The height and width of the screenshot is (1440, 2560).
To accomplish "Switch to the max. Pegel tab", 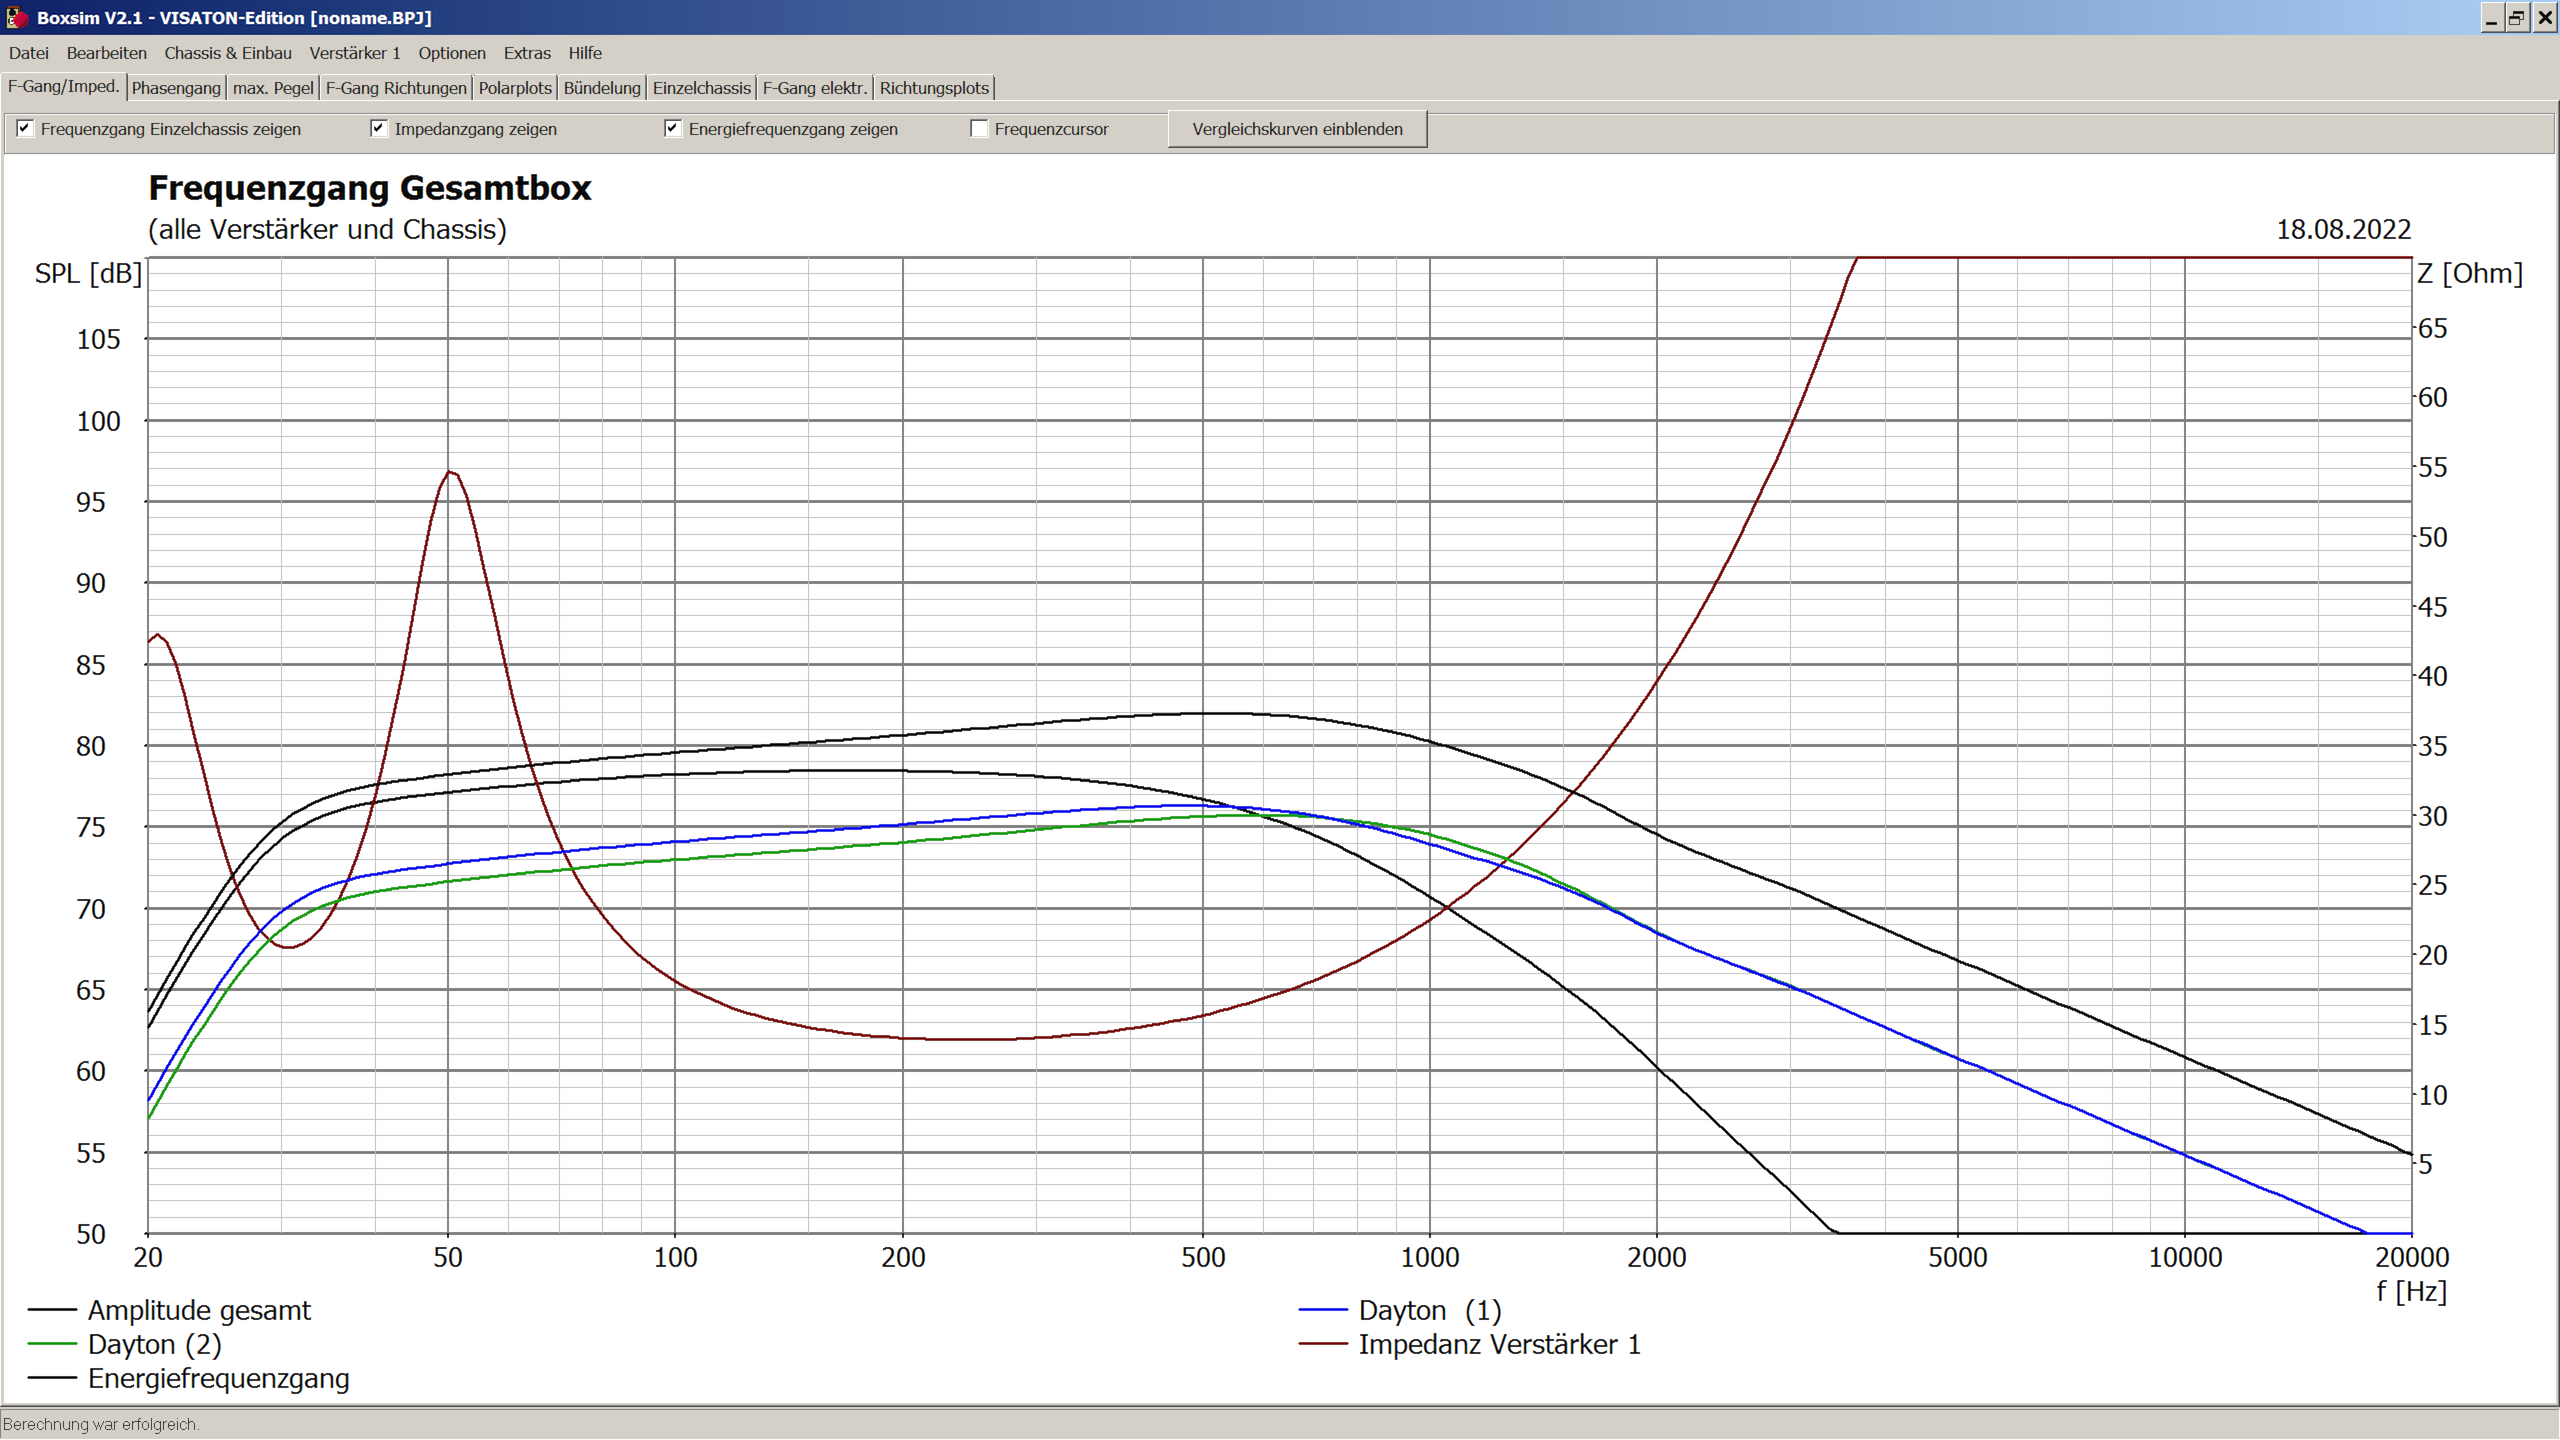I will pos(273,88).
